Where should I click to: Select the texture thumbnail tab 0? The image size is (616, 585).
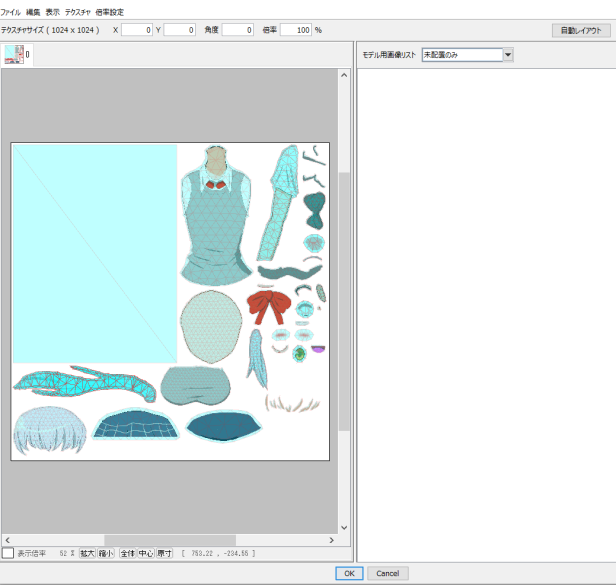click(x=16, y=55)
